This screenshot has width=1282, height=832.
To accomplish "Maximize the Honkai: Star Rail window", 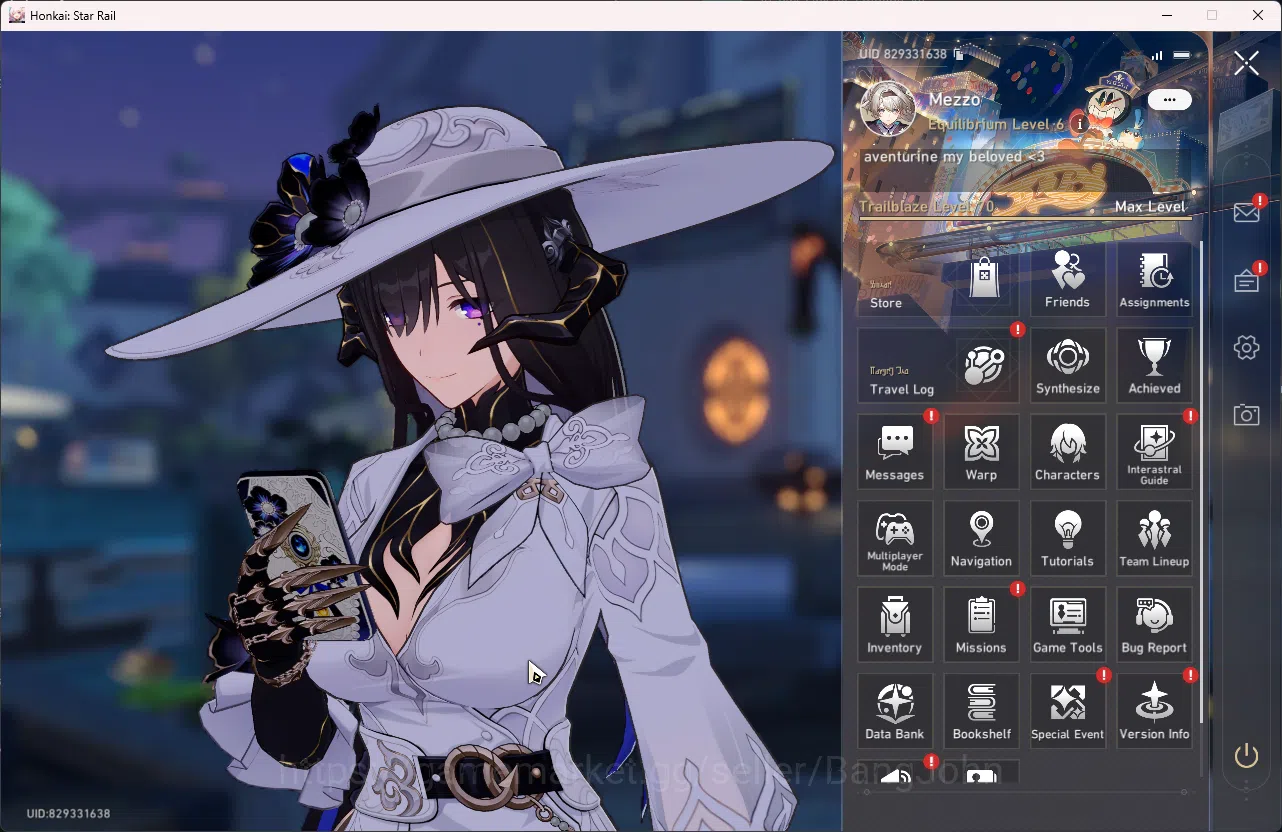I will tap(1212, 15).
